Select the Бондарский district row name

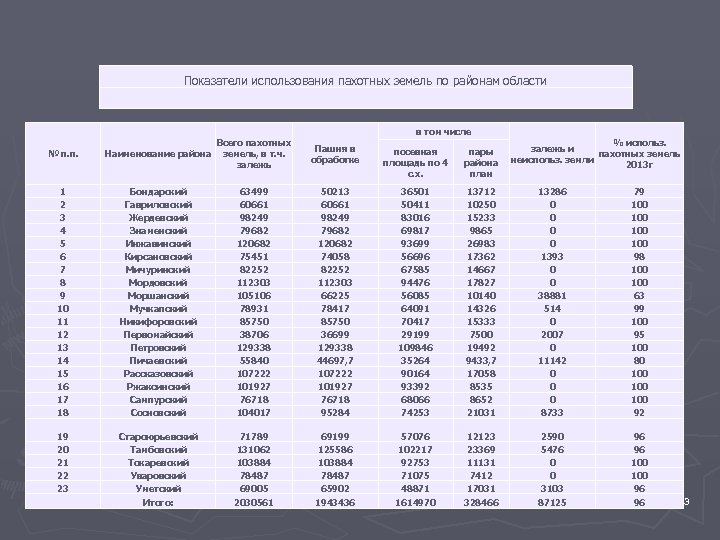coord(158,191)
